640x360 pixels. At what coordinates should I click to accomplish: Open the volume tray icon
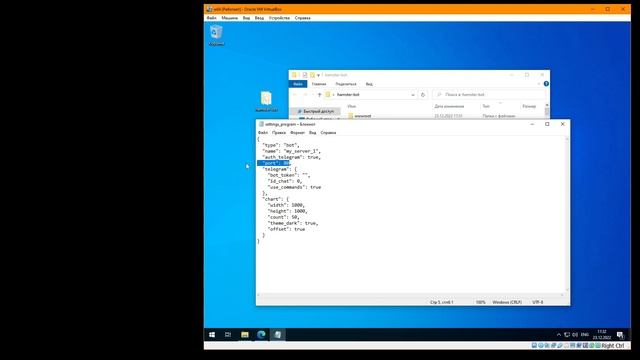point(575,335)
